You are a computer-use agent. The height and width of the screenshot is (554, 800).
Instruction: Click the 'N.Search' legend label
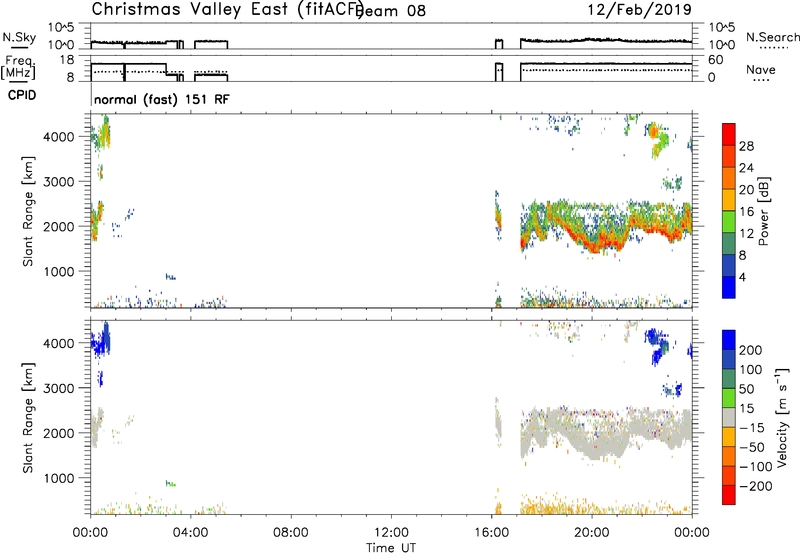click(x=773, y=37)
